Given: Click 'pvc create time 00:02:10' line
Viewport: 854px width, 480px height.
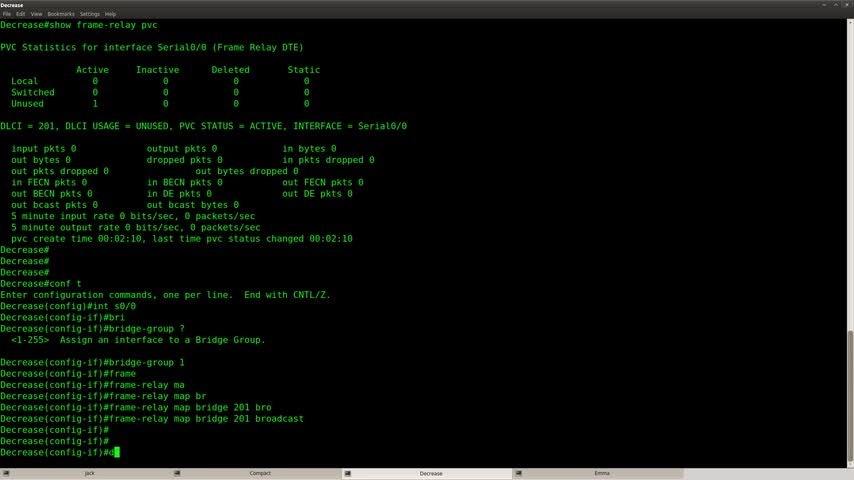Looking at the screenshot, I should coord(182,239).
